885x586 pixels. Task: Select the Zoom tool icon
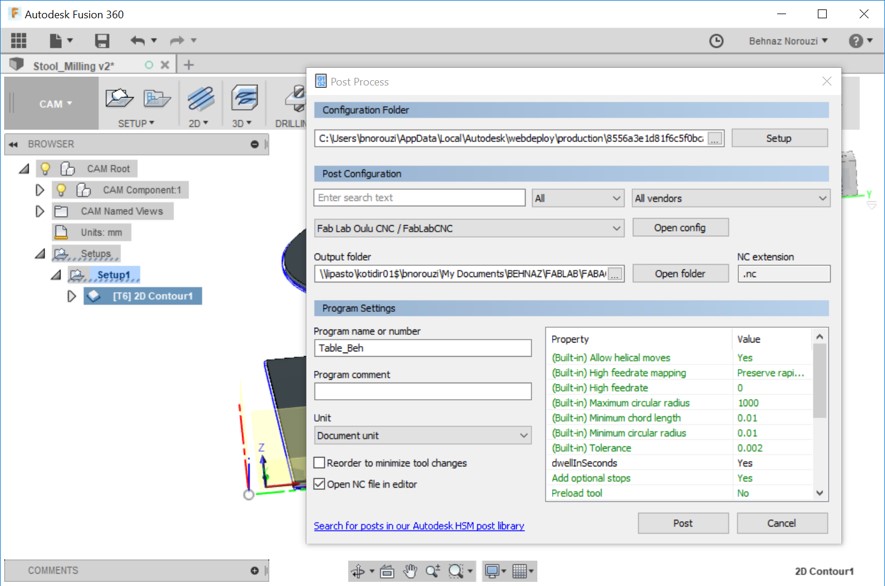pyautogui.click(x=433, y=571)
